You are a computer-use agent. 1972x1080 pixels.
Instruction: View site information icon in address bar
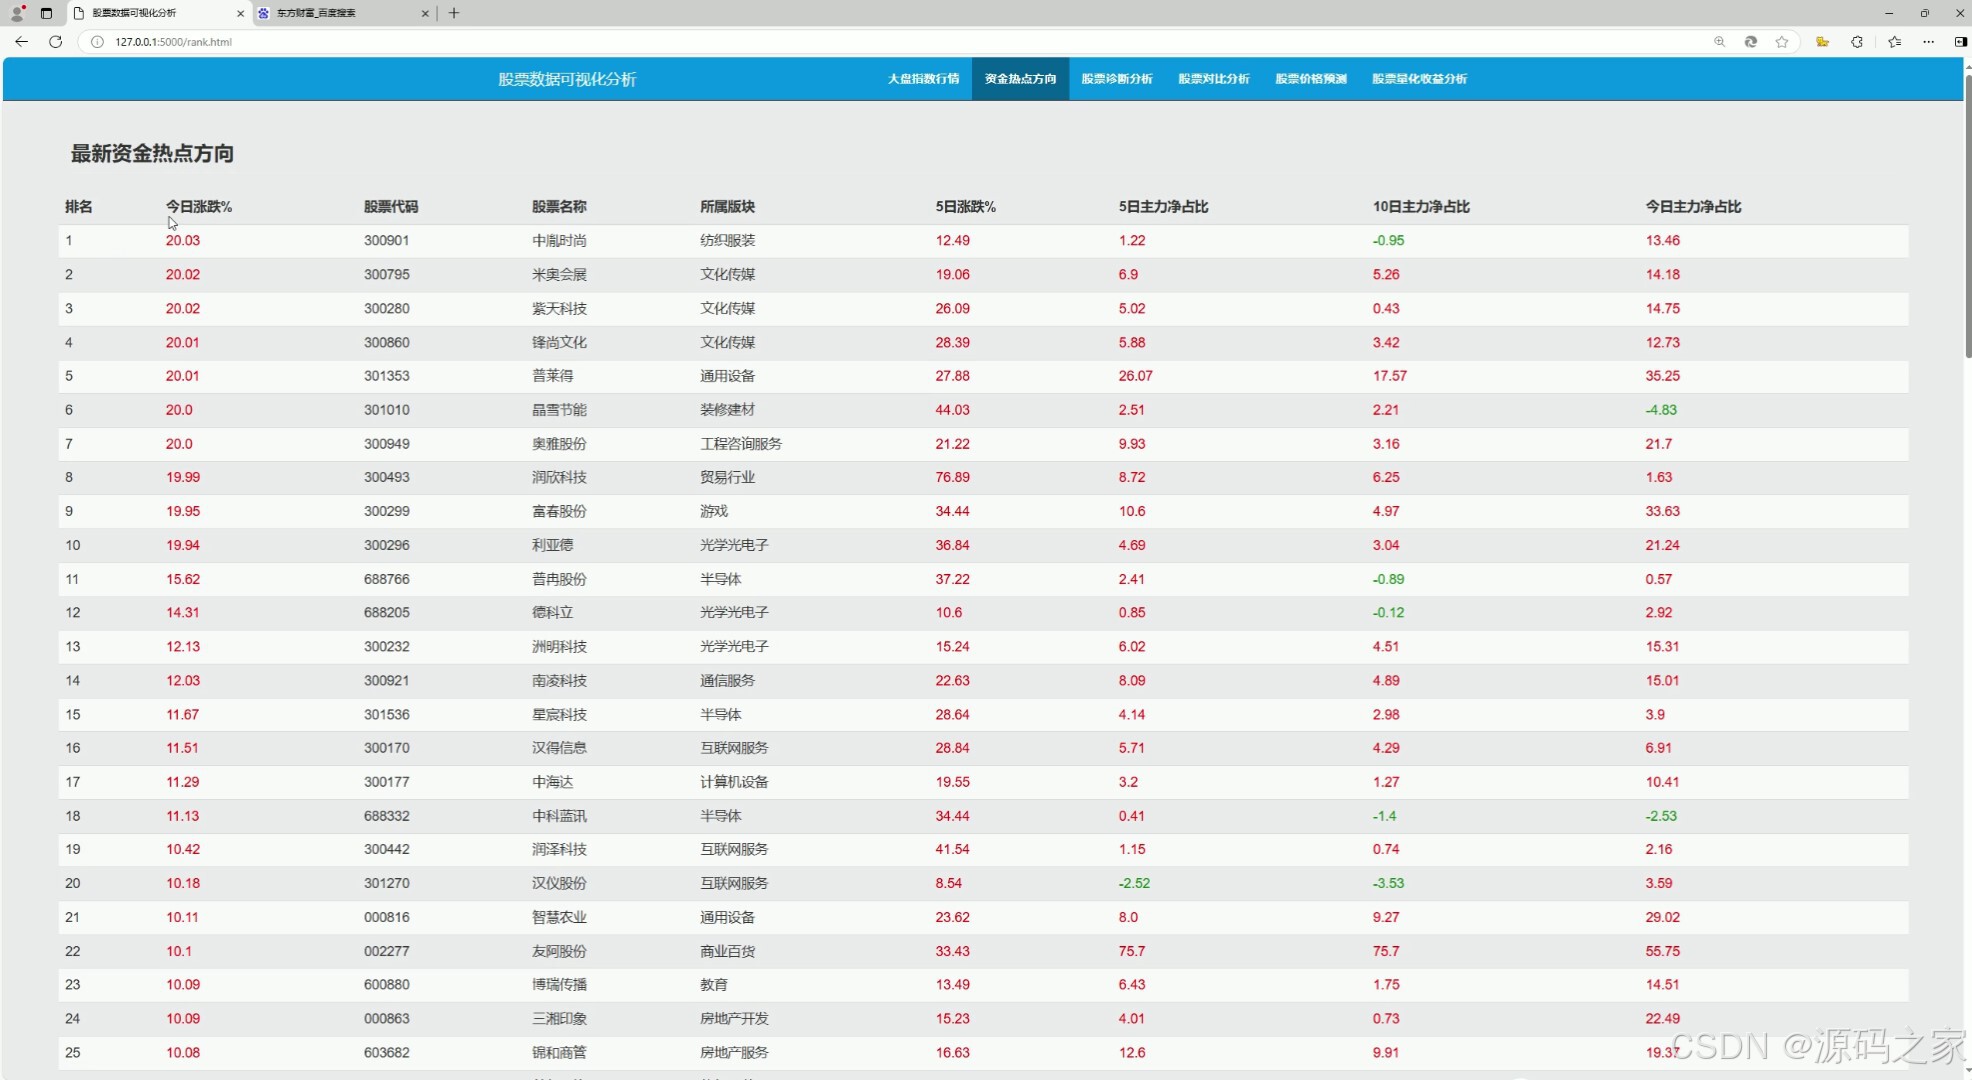(x=97, y=42)
